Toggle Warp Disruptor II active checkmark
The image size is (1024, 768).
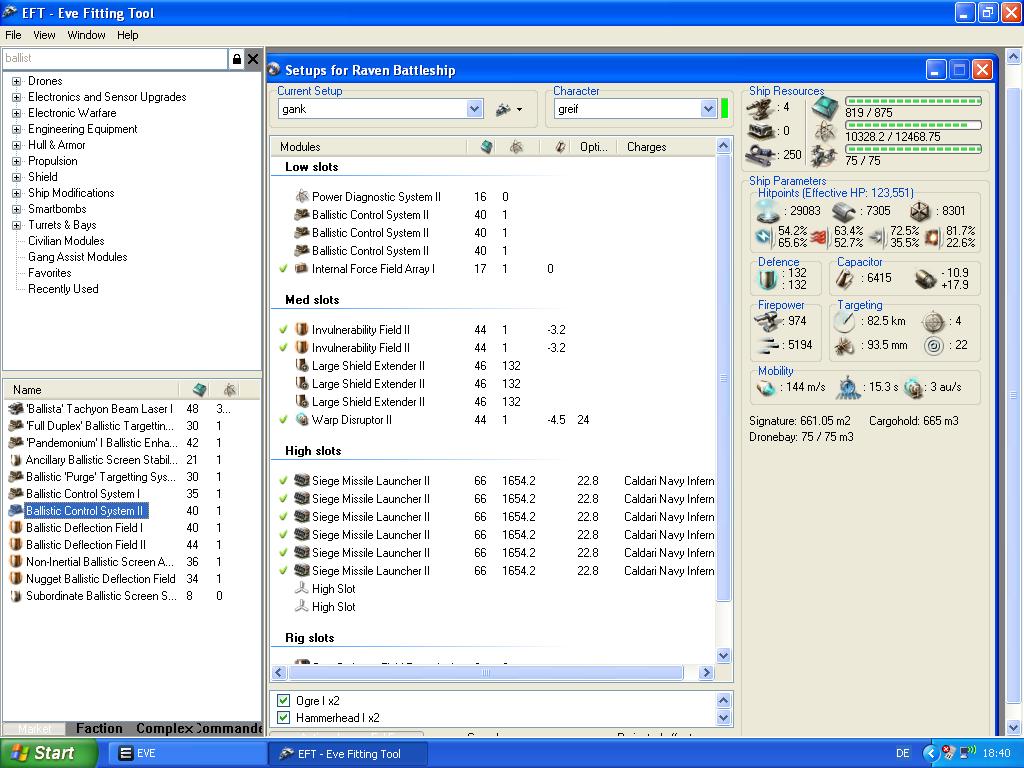point(283,419)
